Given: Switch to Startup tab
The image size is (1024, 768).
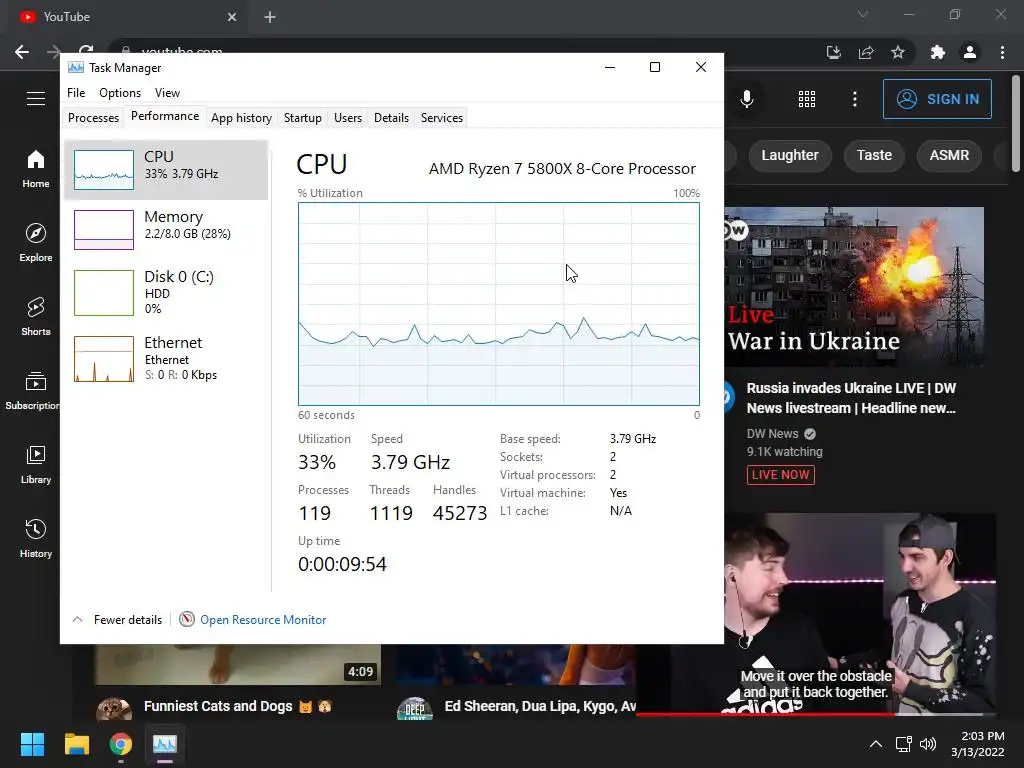Looking at the screenshot, I should click(x=302, y=118).
